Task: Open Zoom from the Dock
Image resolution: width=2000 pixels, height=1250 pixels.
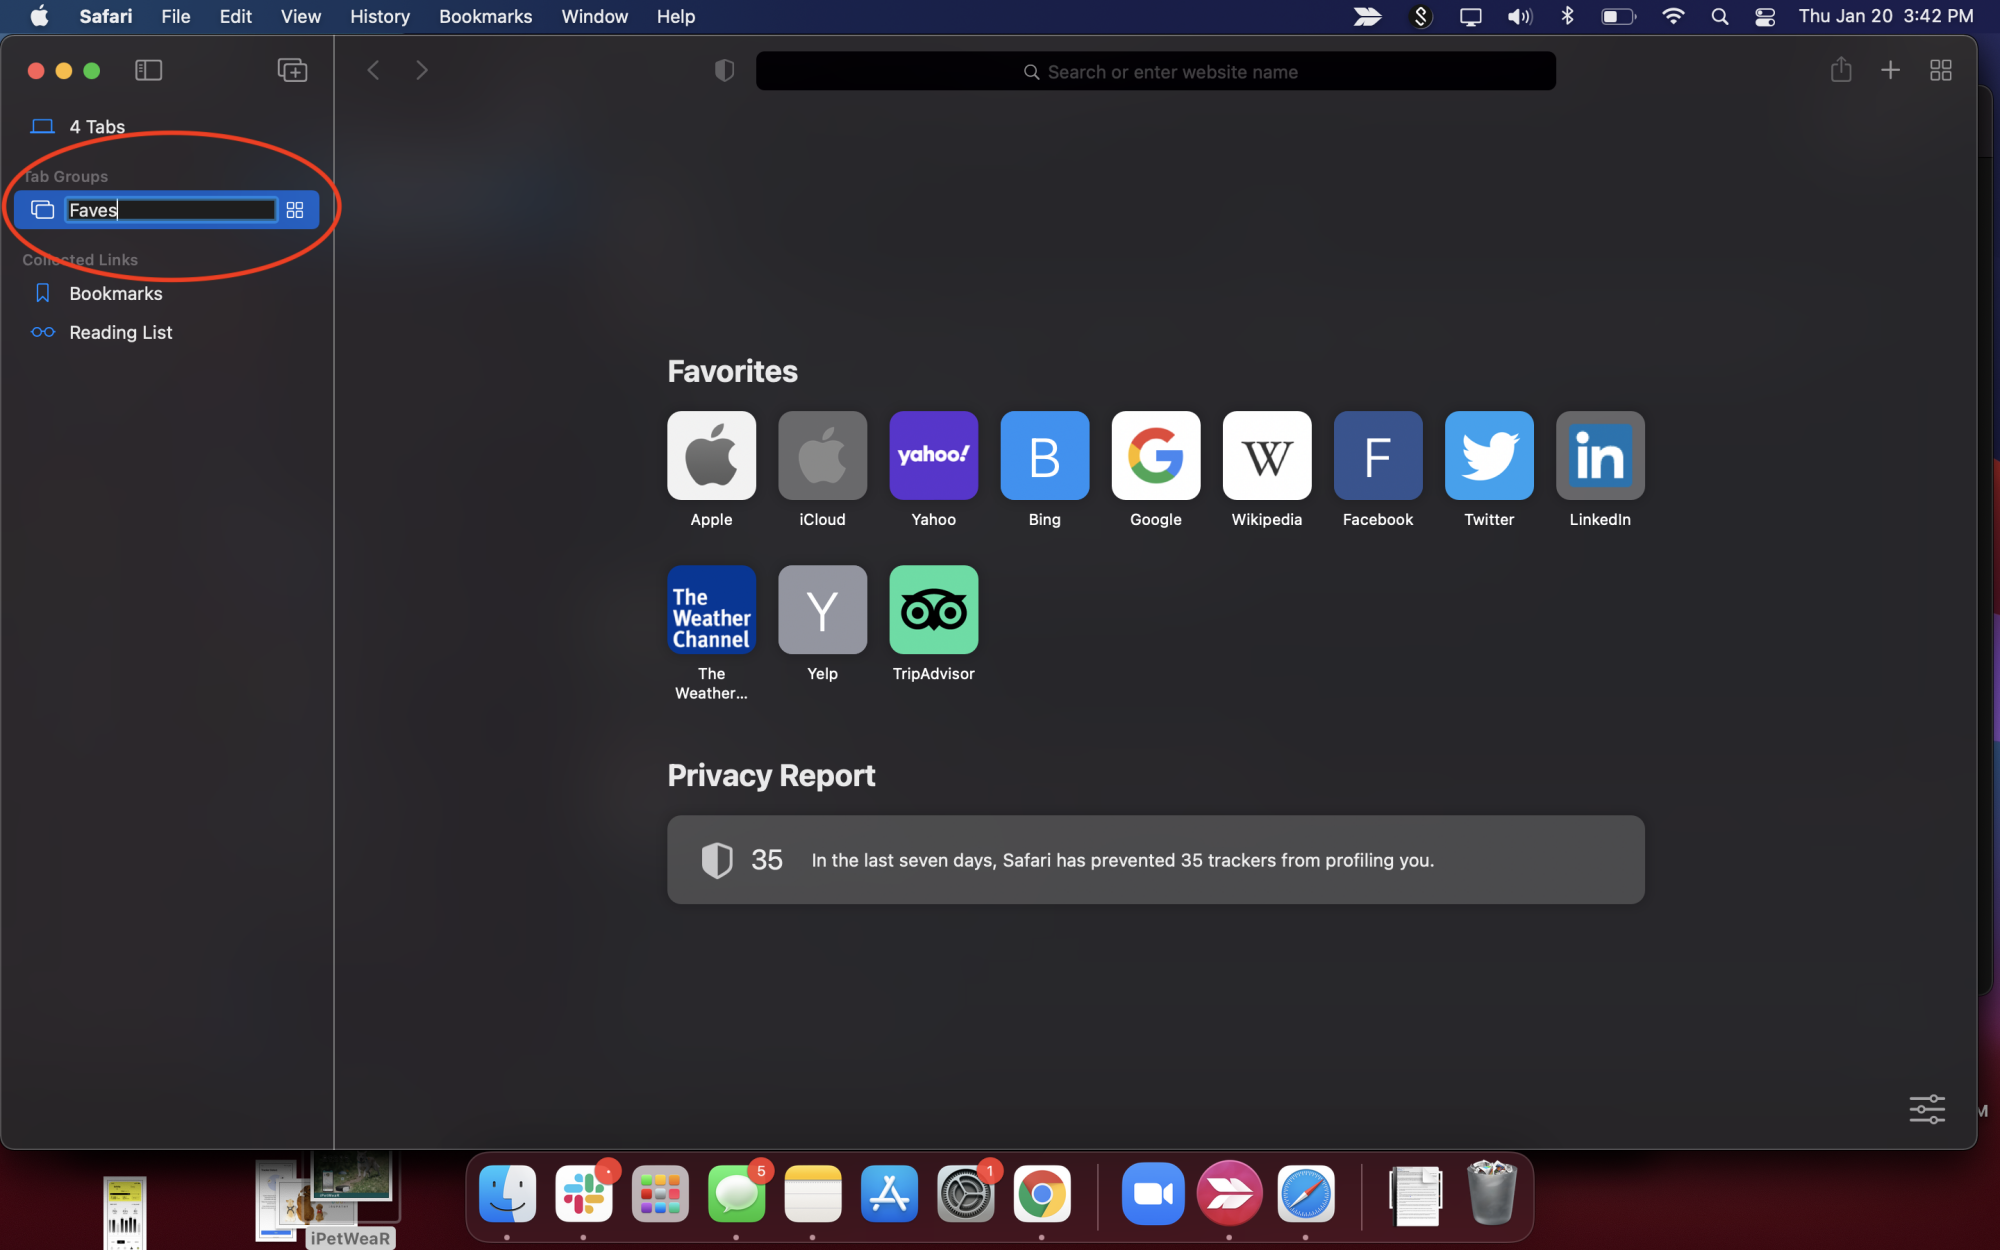Action: tap(1152, 1193)
